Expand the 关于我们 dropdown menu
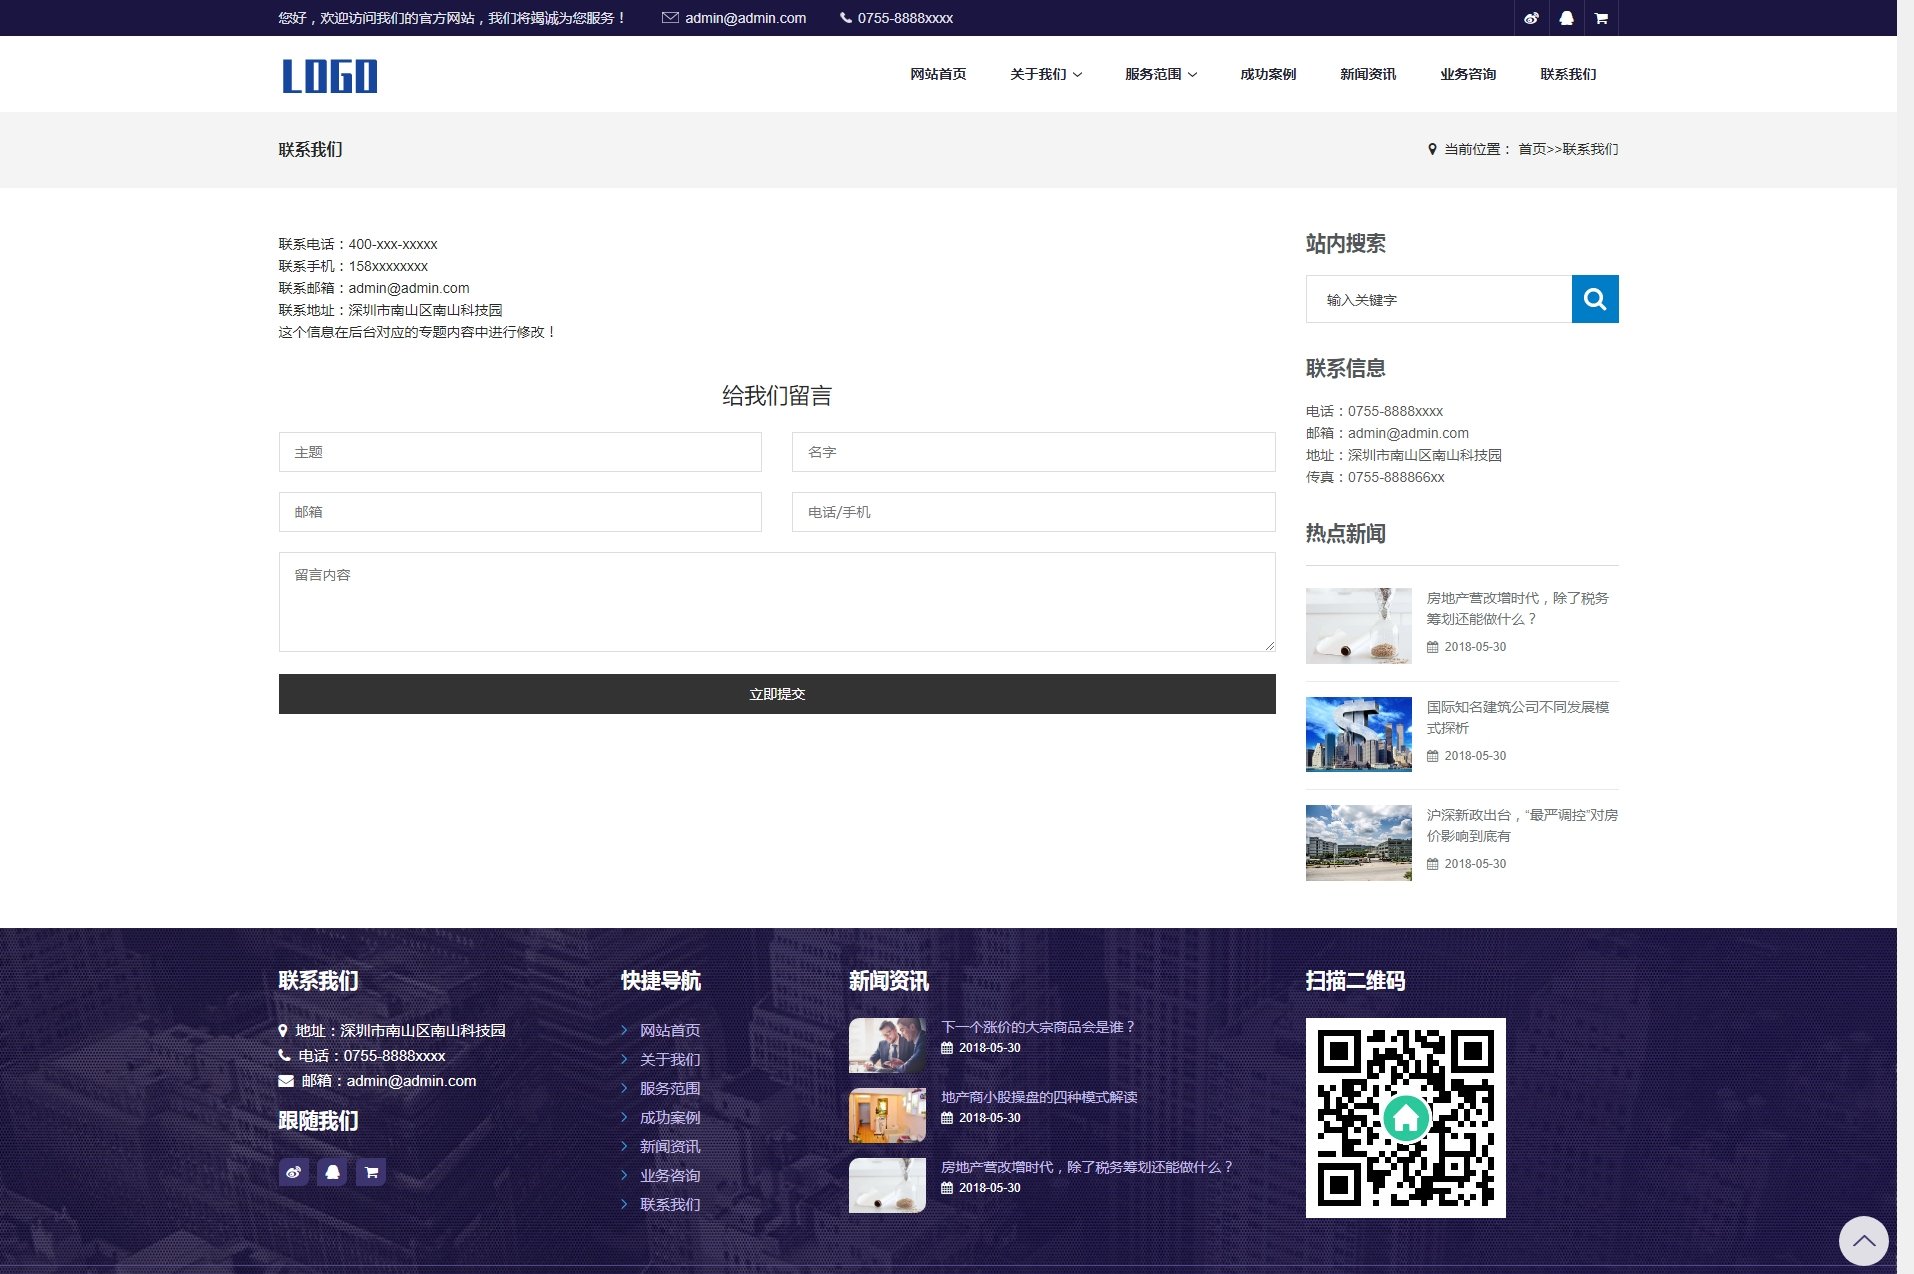This screenshot has height=1274, width=1914. 1044,73
